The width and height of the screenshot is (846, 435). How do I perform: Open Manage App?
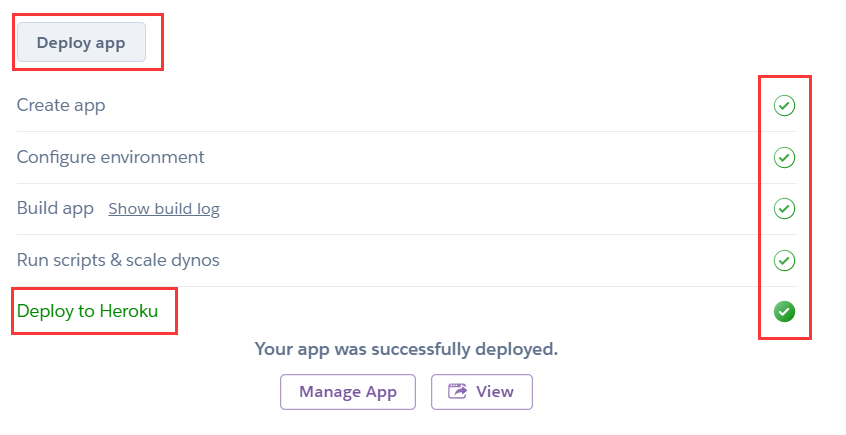point(348,391)
